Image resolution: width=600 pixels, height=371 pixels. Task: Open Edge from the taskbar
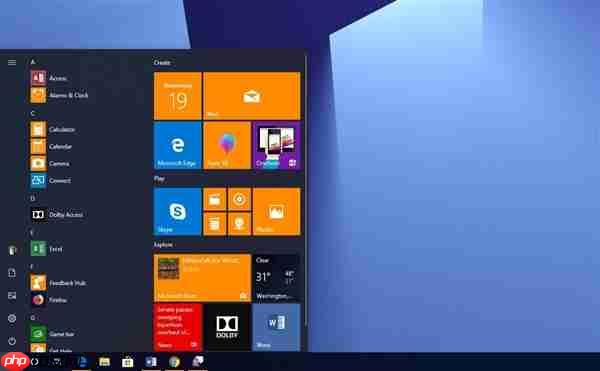pyautogui.click(x=82, y=362)
